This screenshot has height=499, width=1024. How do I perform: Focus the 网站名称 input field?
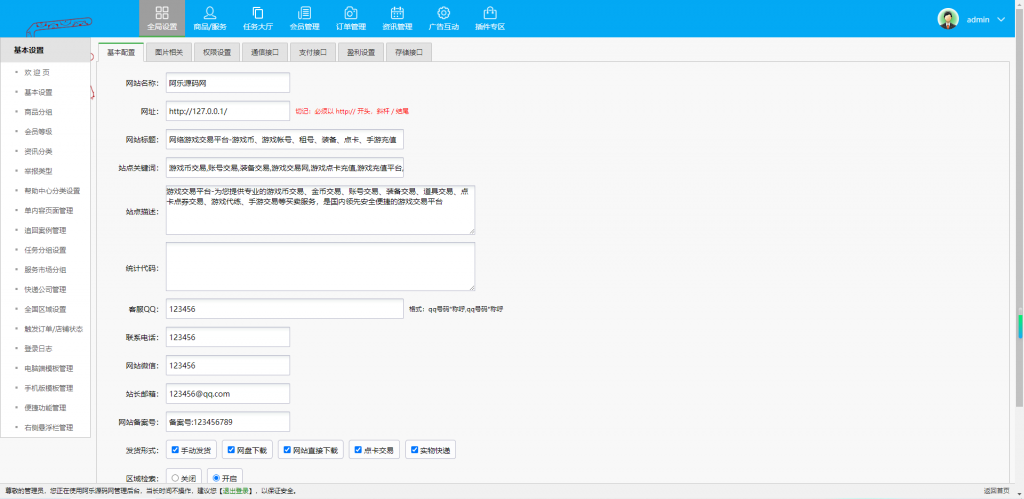(228, 83)
